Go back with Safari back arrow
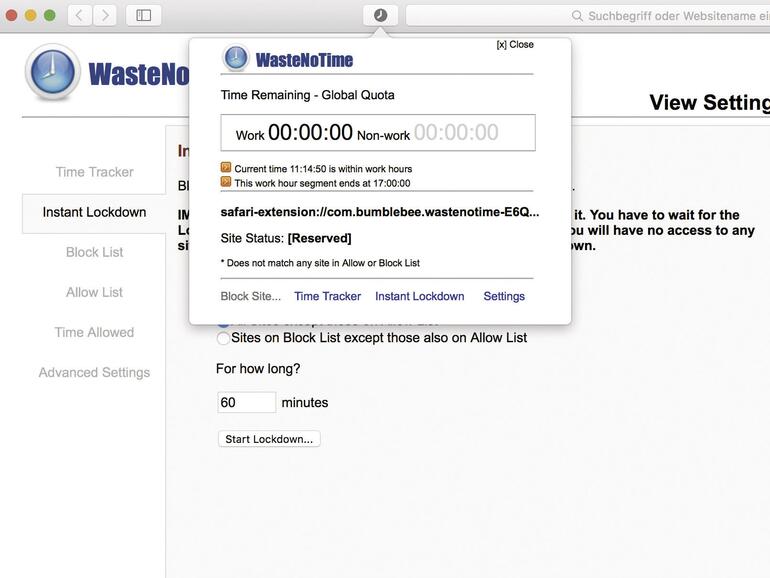Screen dimensions: 770x578 [x=80, y=15]
